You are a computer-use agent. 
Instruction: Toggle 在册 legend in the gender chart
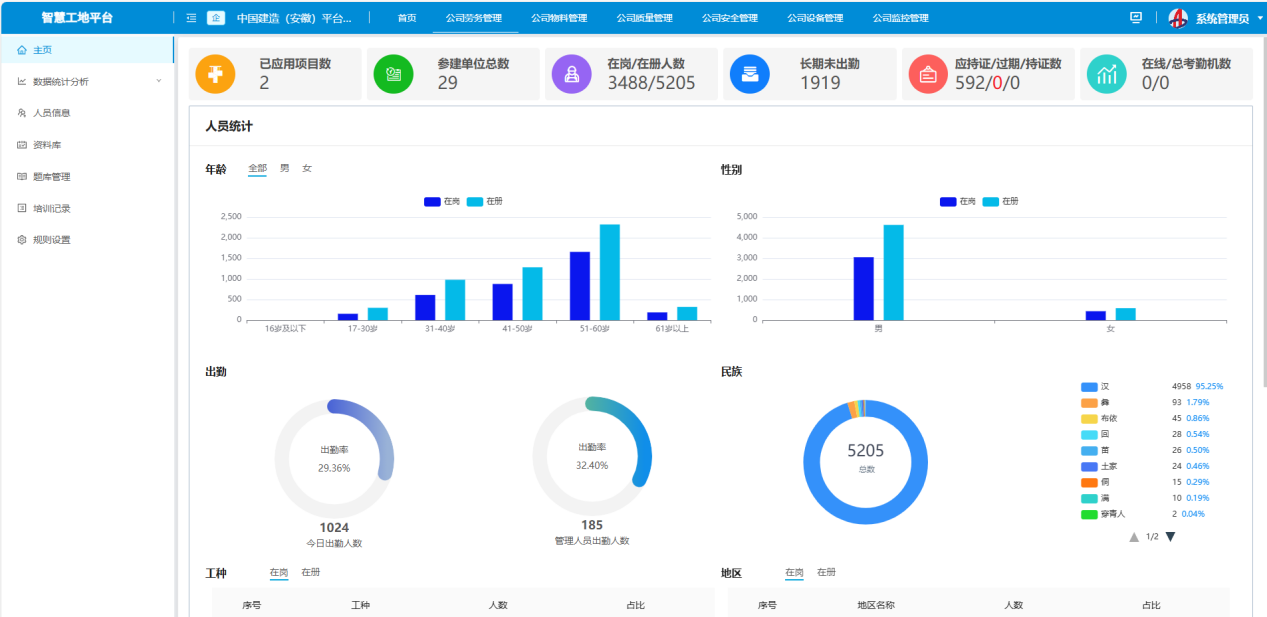[1000, 202]
